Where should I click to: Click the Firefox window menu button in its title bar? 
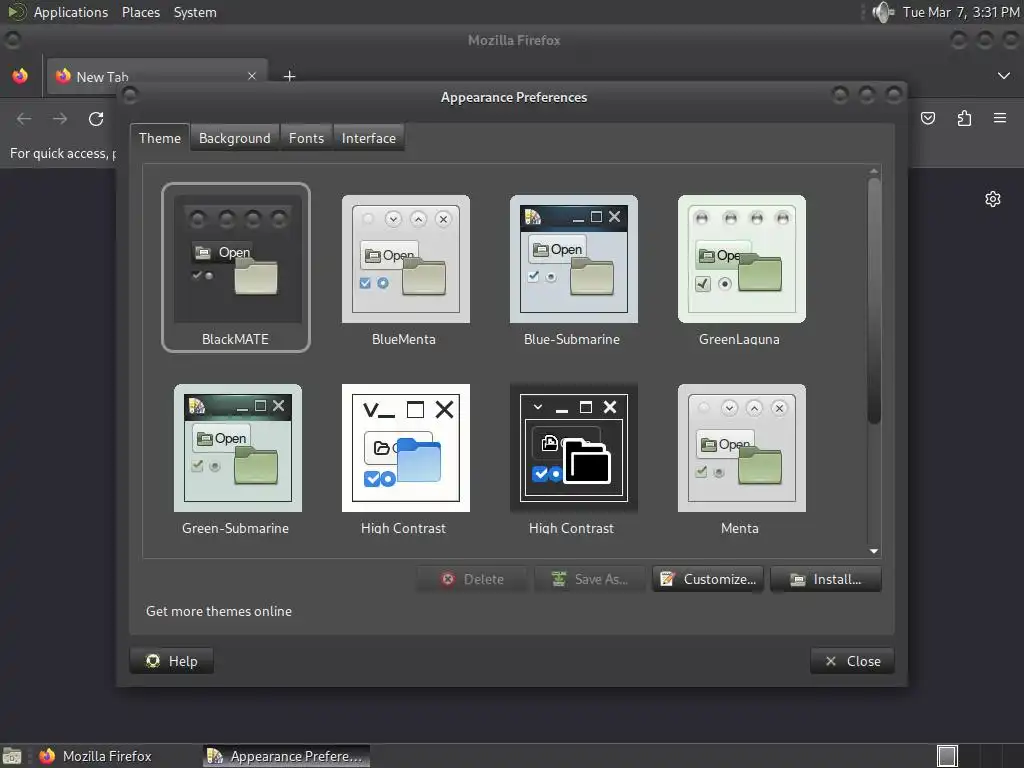pyautogui.click(x=12, y=40)
